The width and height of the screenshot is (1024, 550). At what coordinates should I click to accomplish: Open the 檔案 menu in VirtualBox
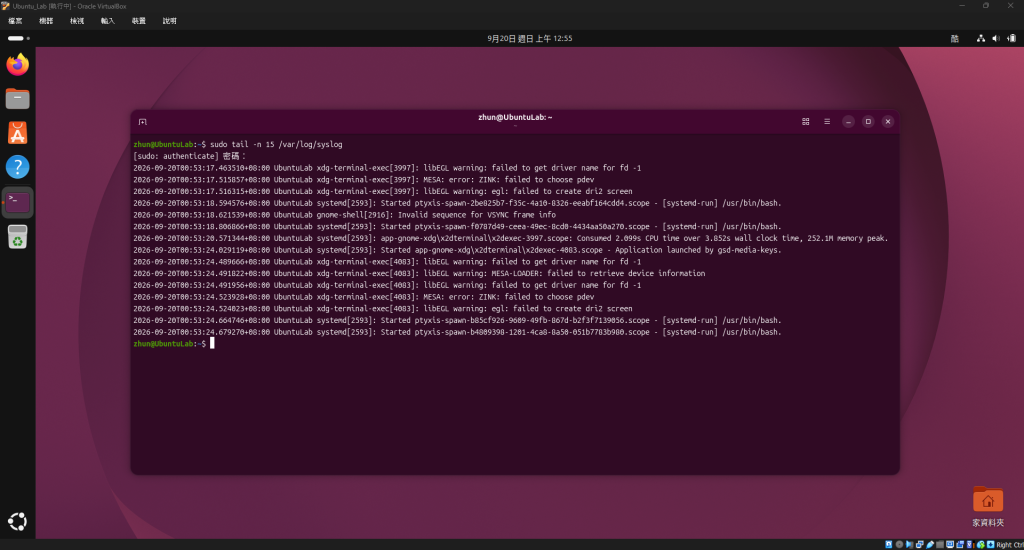(x=15, y=21)
